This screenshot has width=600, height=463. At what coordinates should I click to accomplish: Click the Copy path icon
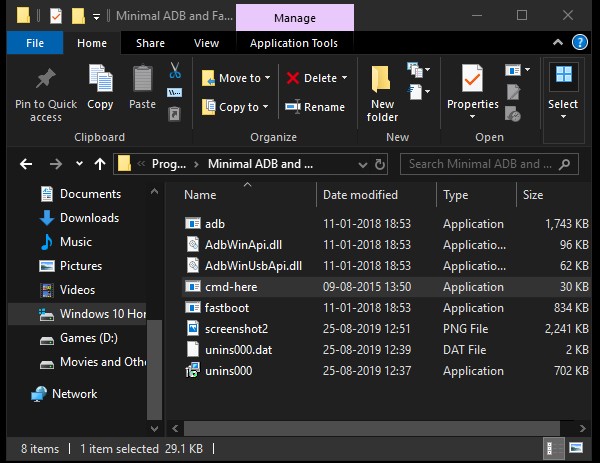174,93
